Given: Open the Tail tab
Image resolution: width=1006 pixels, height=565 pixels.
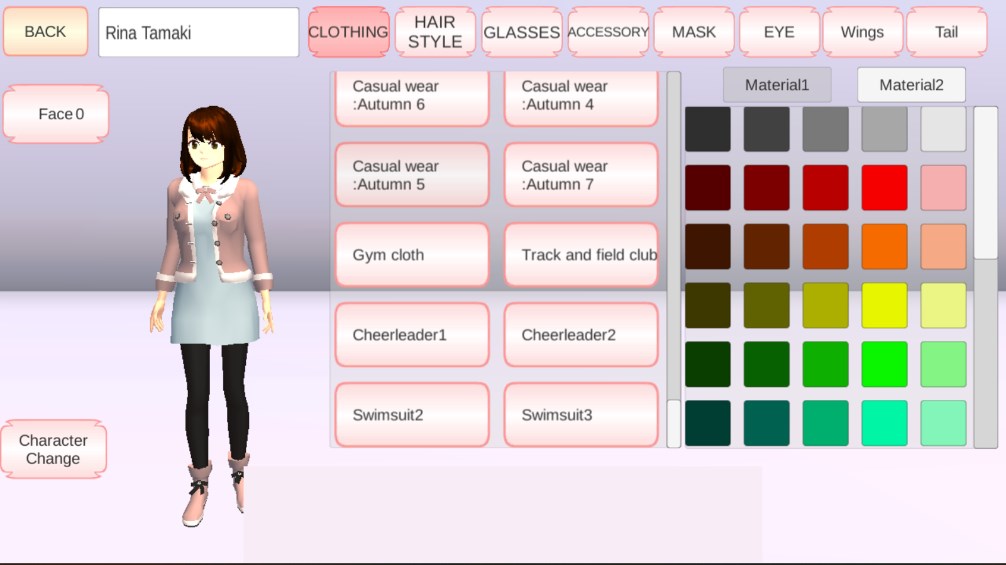Looking at the screenshot, I should [x=946, y=32].
